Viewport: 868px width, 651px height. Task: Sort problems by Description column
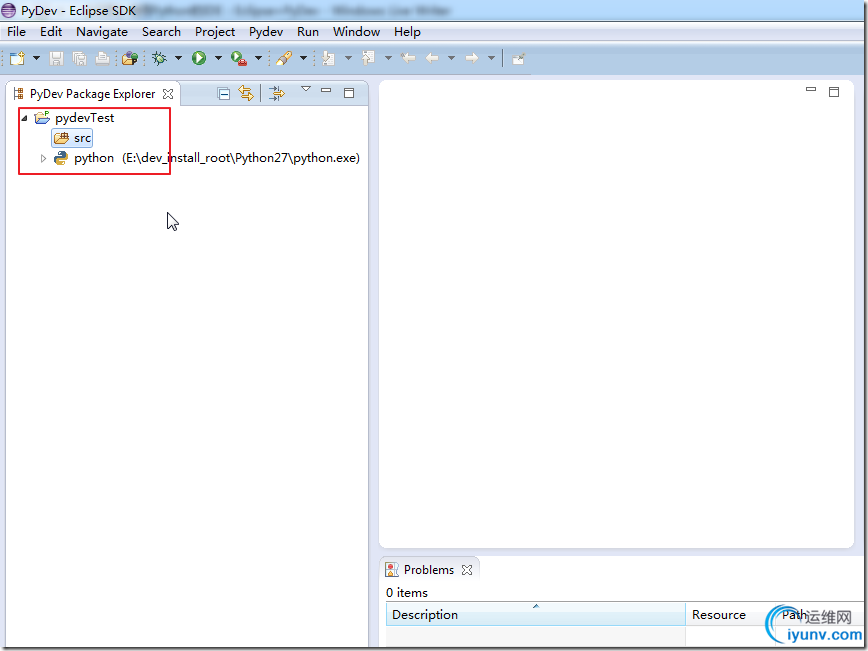(x=535, y=614)
